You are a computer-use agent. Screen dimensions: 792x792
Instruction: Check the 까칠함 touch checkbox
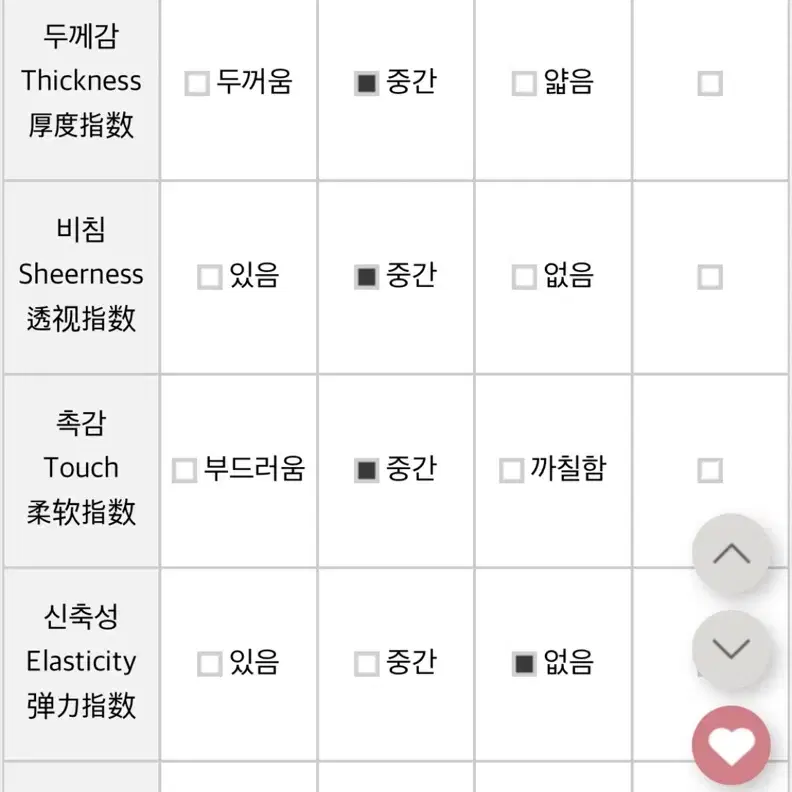(511, 470)
